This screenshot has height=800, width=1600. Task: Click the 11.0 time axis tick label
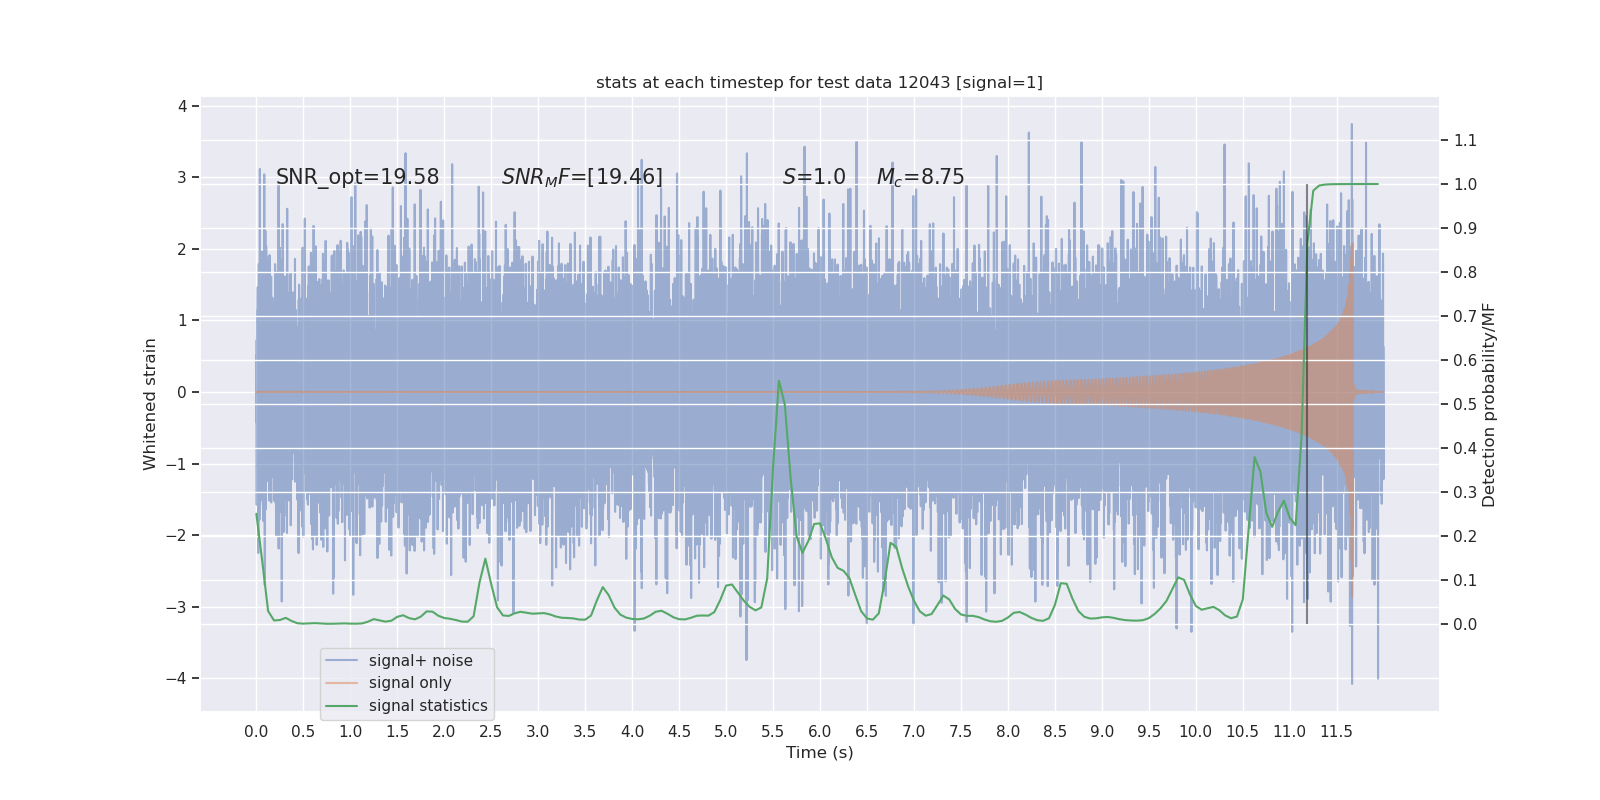point(1290,731)
